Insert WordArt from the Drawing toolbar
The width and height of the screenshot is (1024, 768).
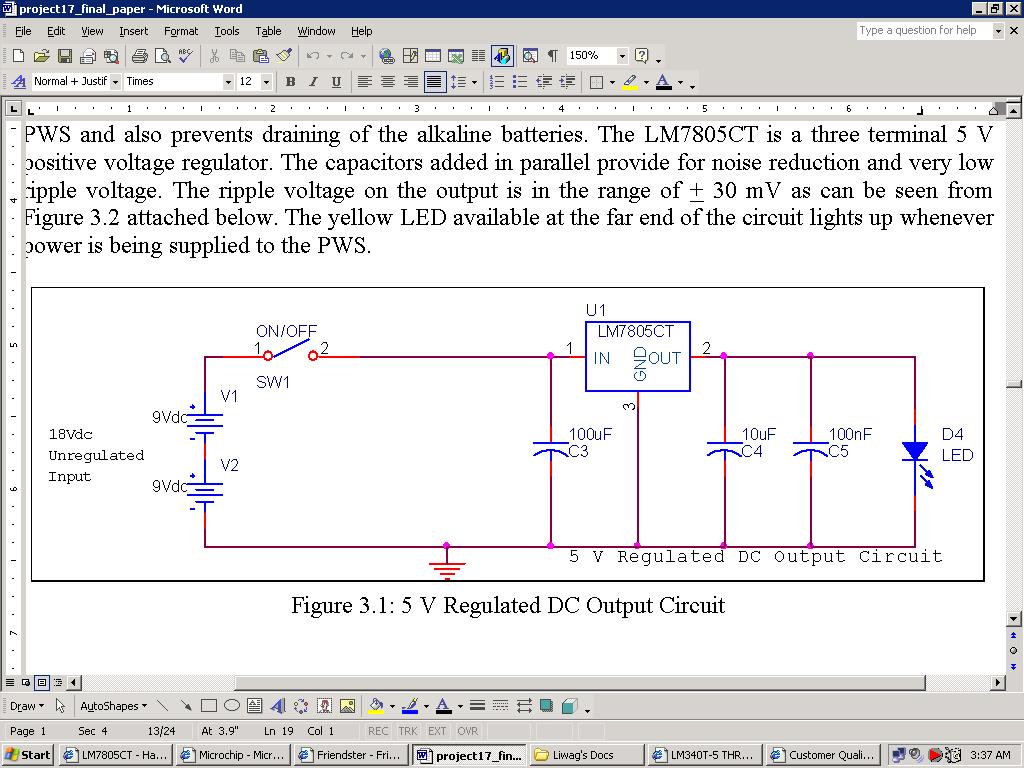point(278,706)
